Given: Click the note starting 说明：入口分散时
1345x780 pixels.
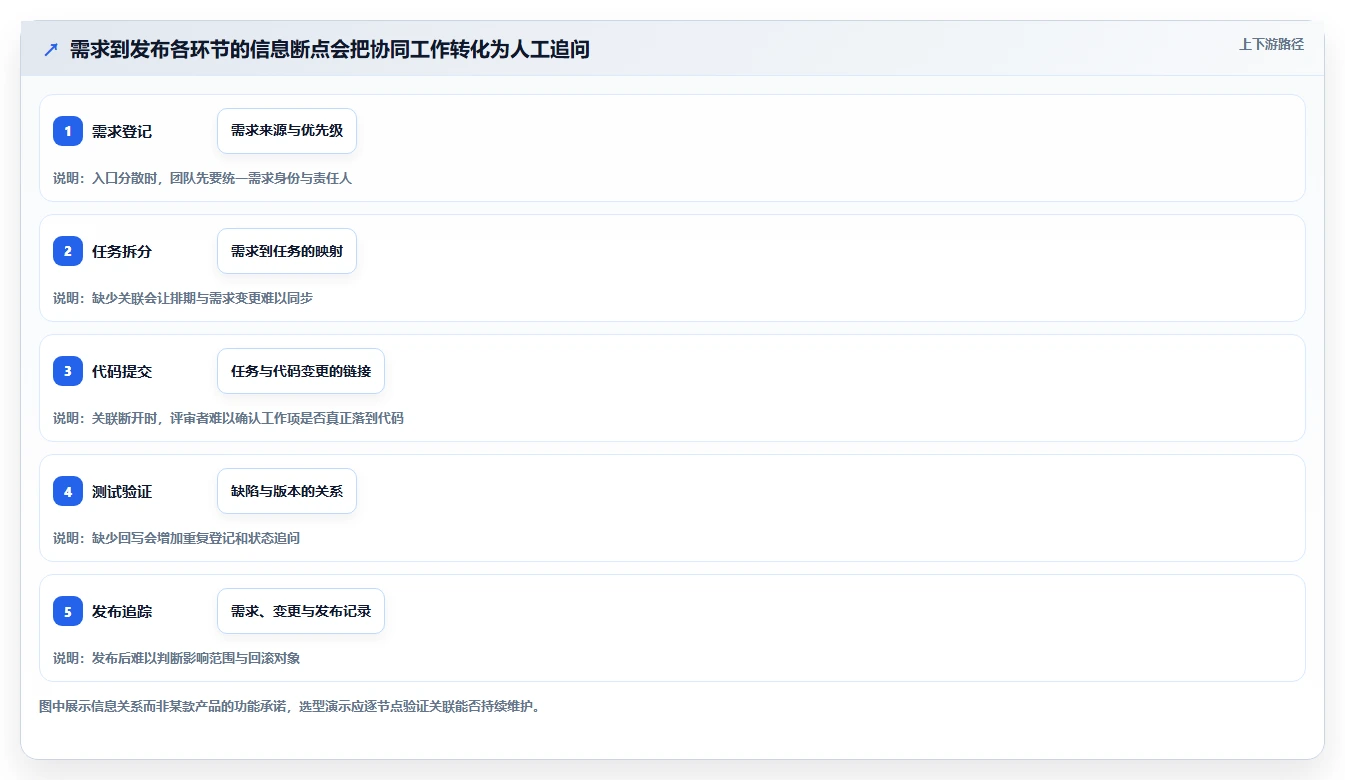Looking at the screenshot, I should (x=203, y=178).
